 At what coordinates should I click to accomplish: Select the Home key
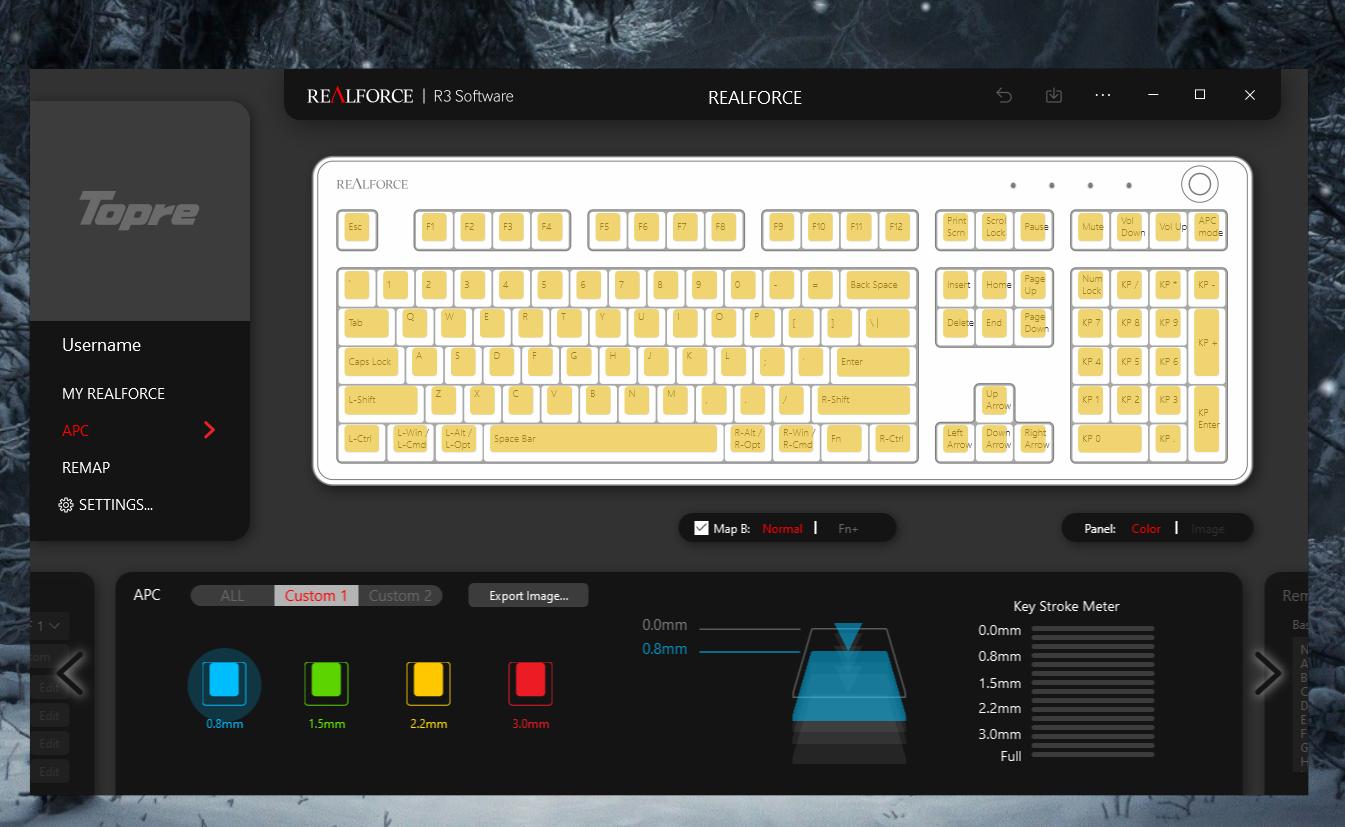click(x=995, y=285)
